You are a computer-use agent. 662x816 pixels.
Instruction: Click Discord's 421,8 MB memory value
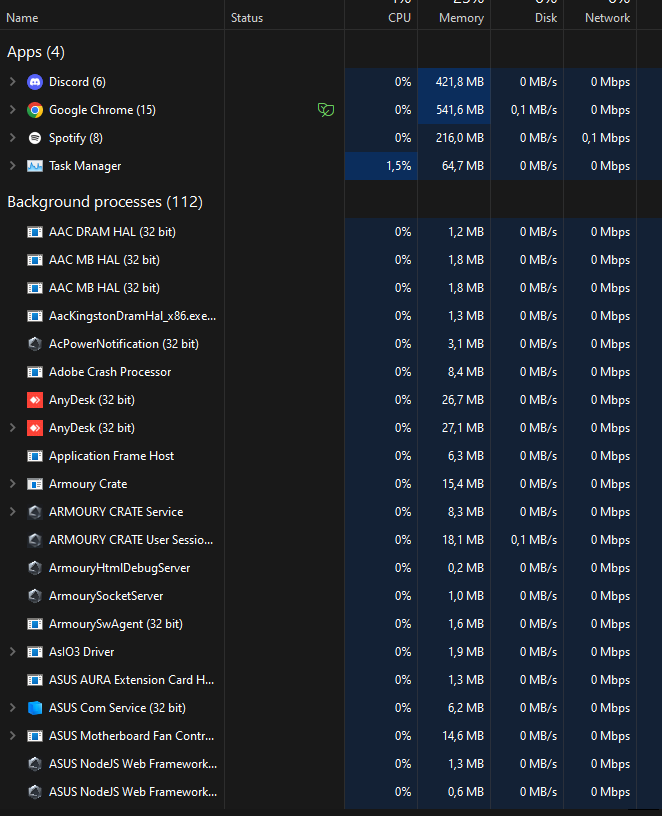pos(460,82)
